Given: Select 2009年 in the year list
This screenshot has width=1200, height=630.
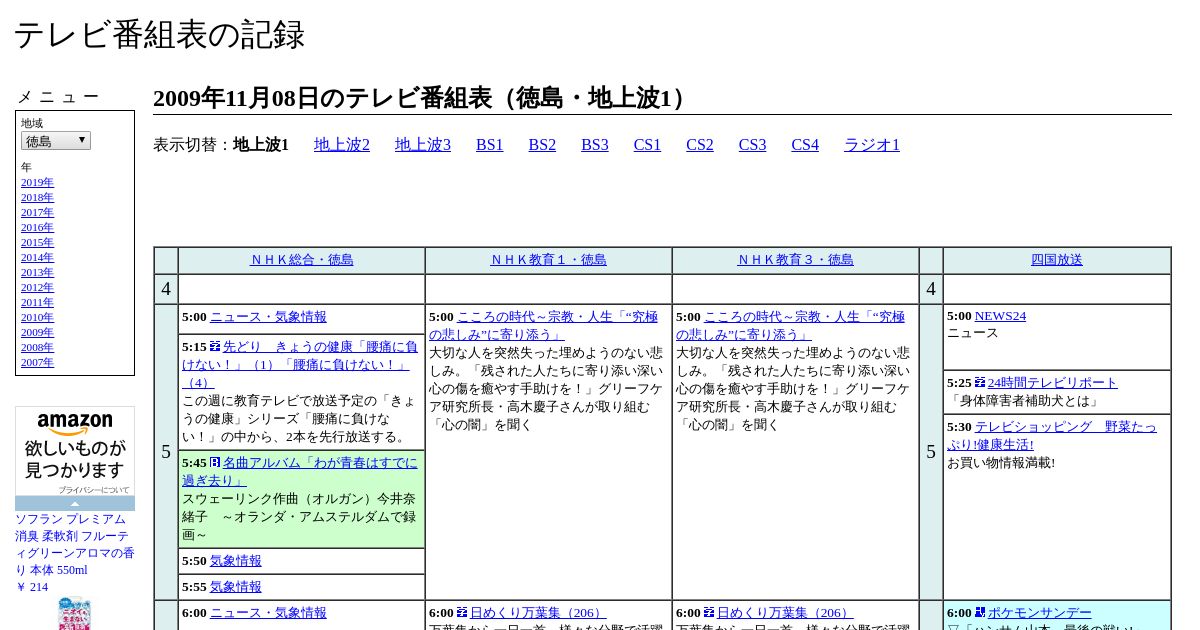Looking at the screenshot, I should pyautogui.click(x=37, y=332).
